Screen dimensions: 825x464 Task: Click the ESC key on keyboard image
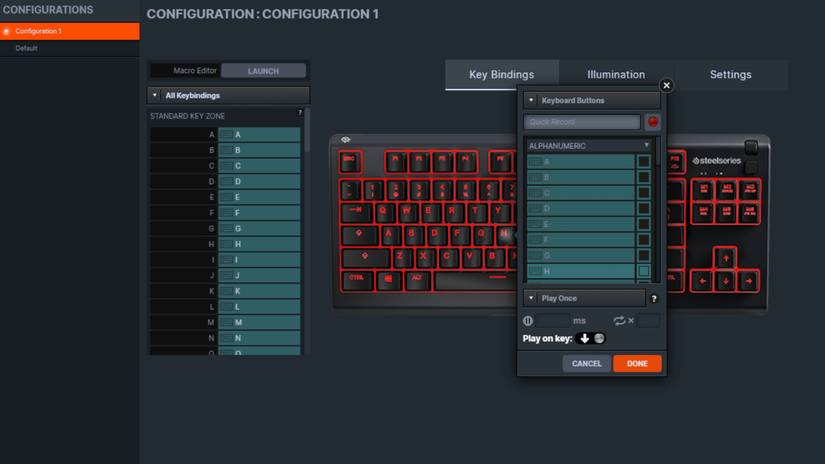349,160
